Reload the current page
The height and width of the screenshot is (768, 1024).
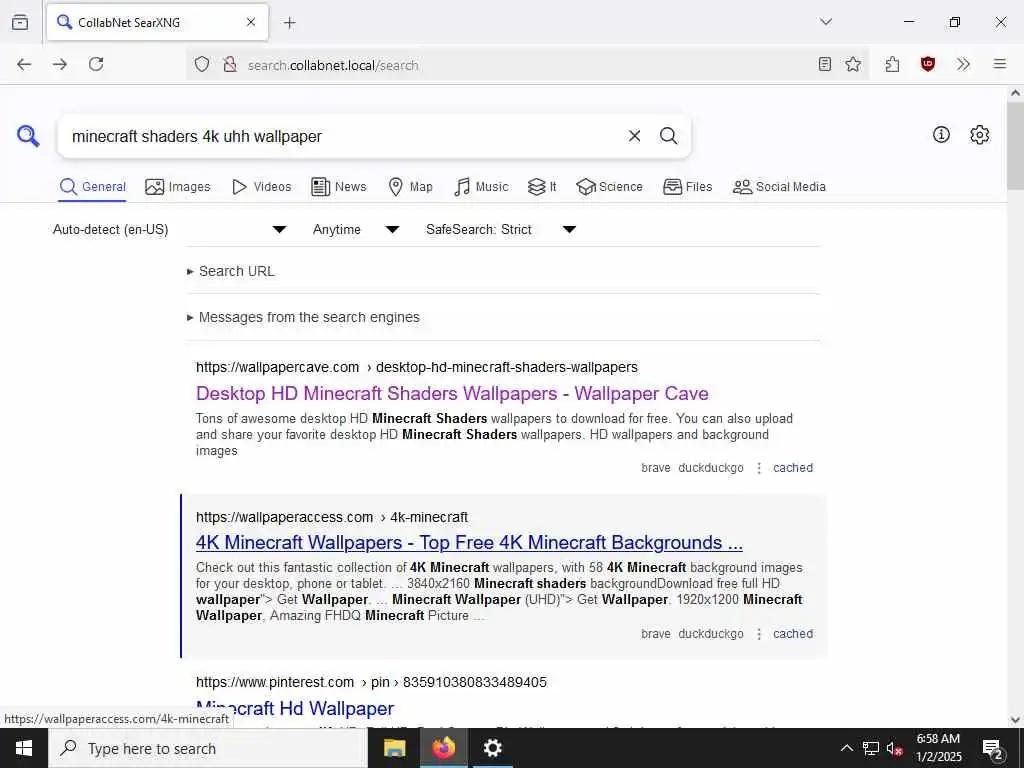point(96,64)
